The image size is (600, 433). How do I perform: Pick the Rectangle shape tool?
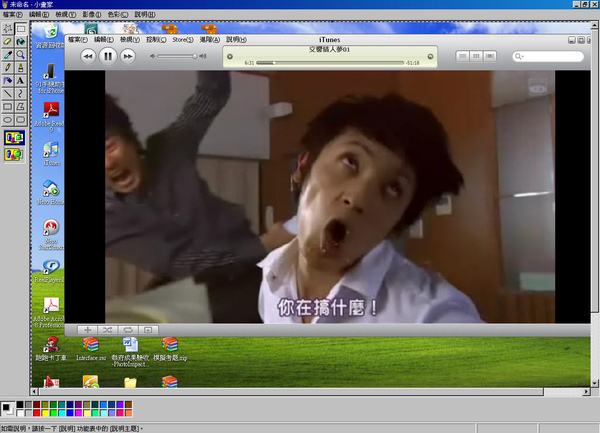7,106
